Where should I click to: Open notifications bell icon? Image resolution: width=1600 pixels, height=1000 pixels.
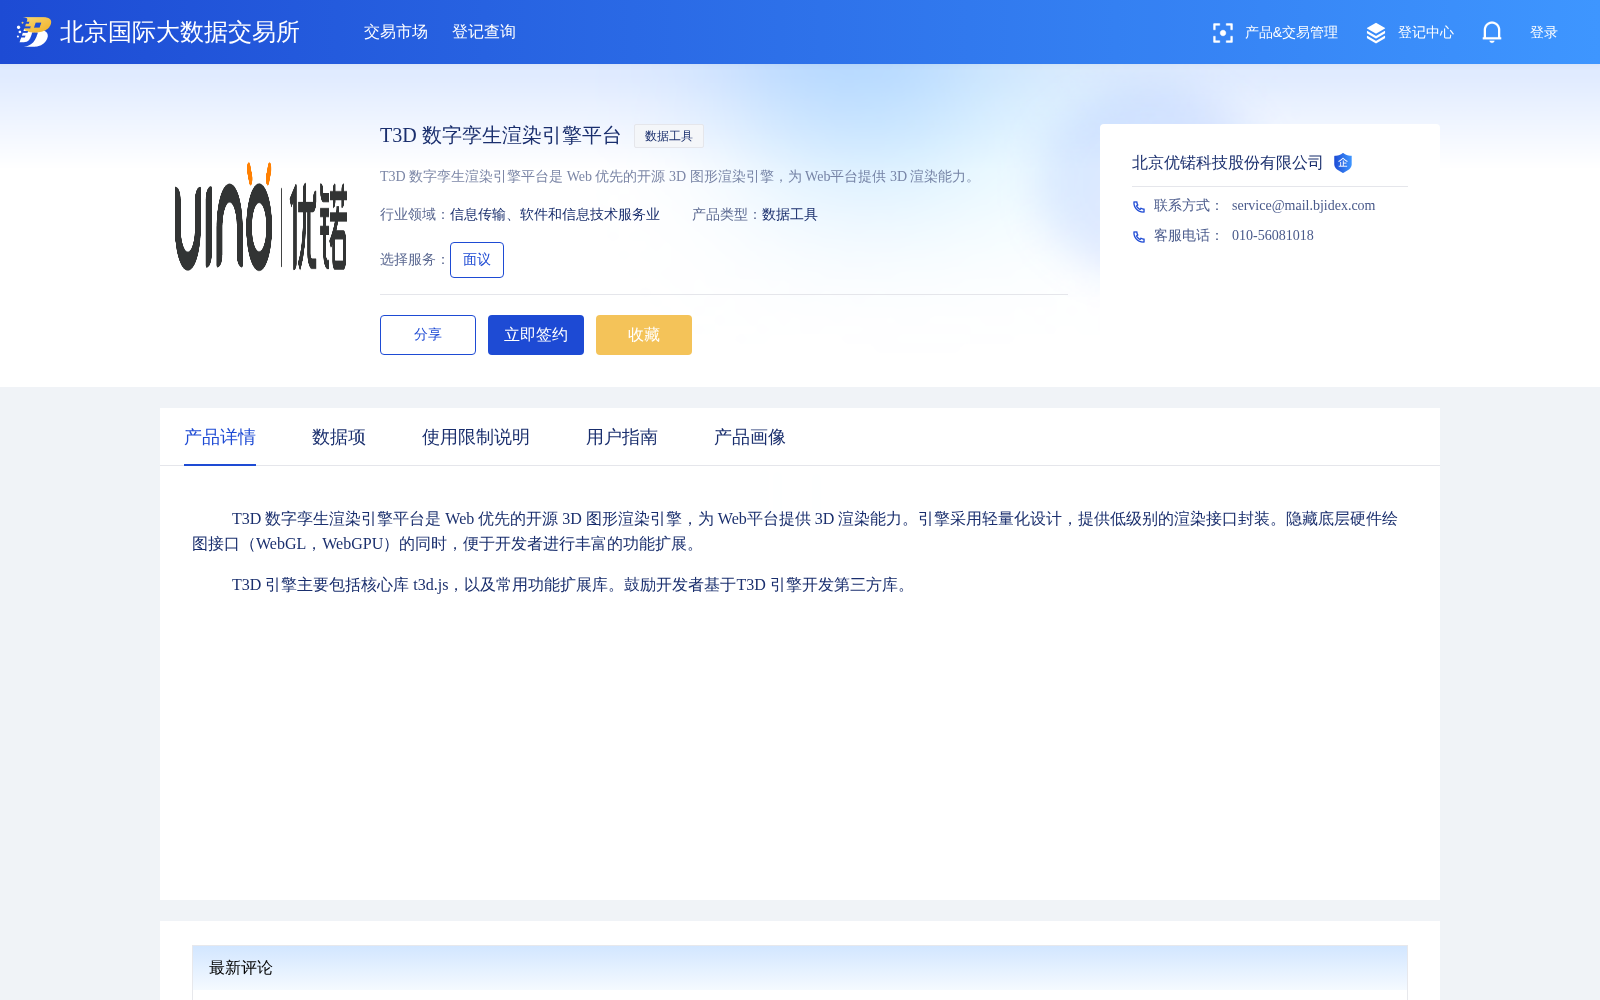click(1492, 32)
